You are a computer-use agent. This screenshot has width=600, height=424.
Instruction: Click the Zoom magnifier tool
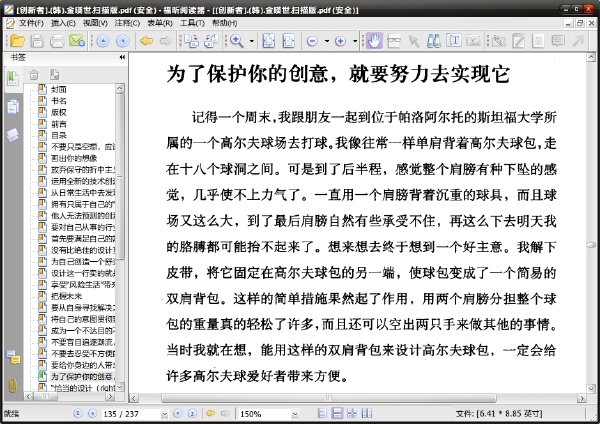[x=236, y=41]
